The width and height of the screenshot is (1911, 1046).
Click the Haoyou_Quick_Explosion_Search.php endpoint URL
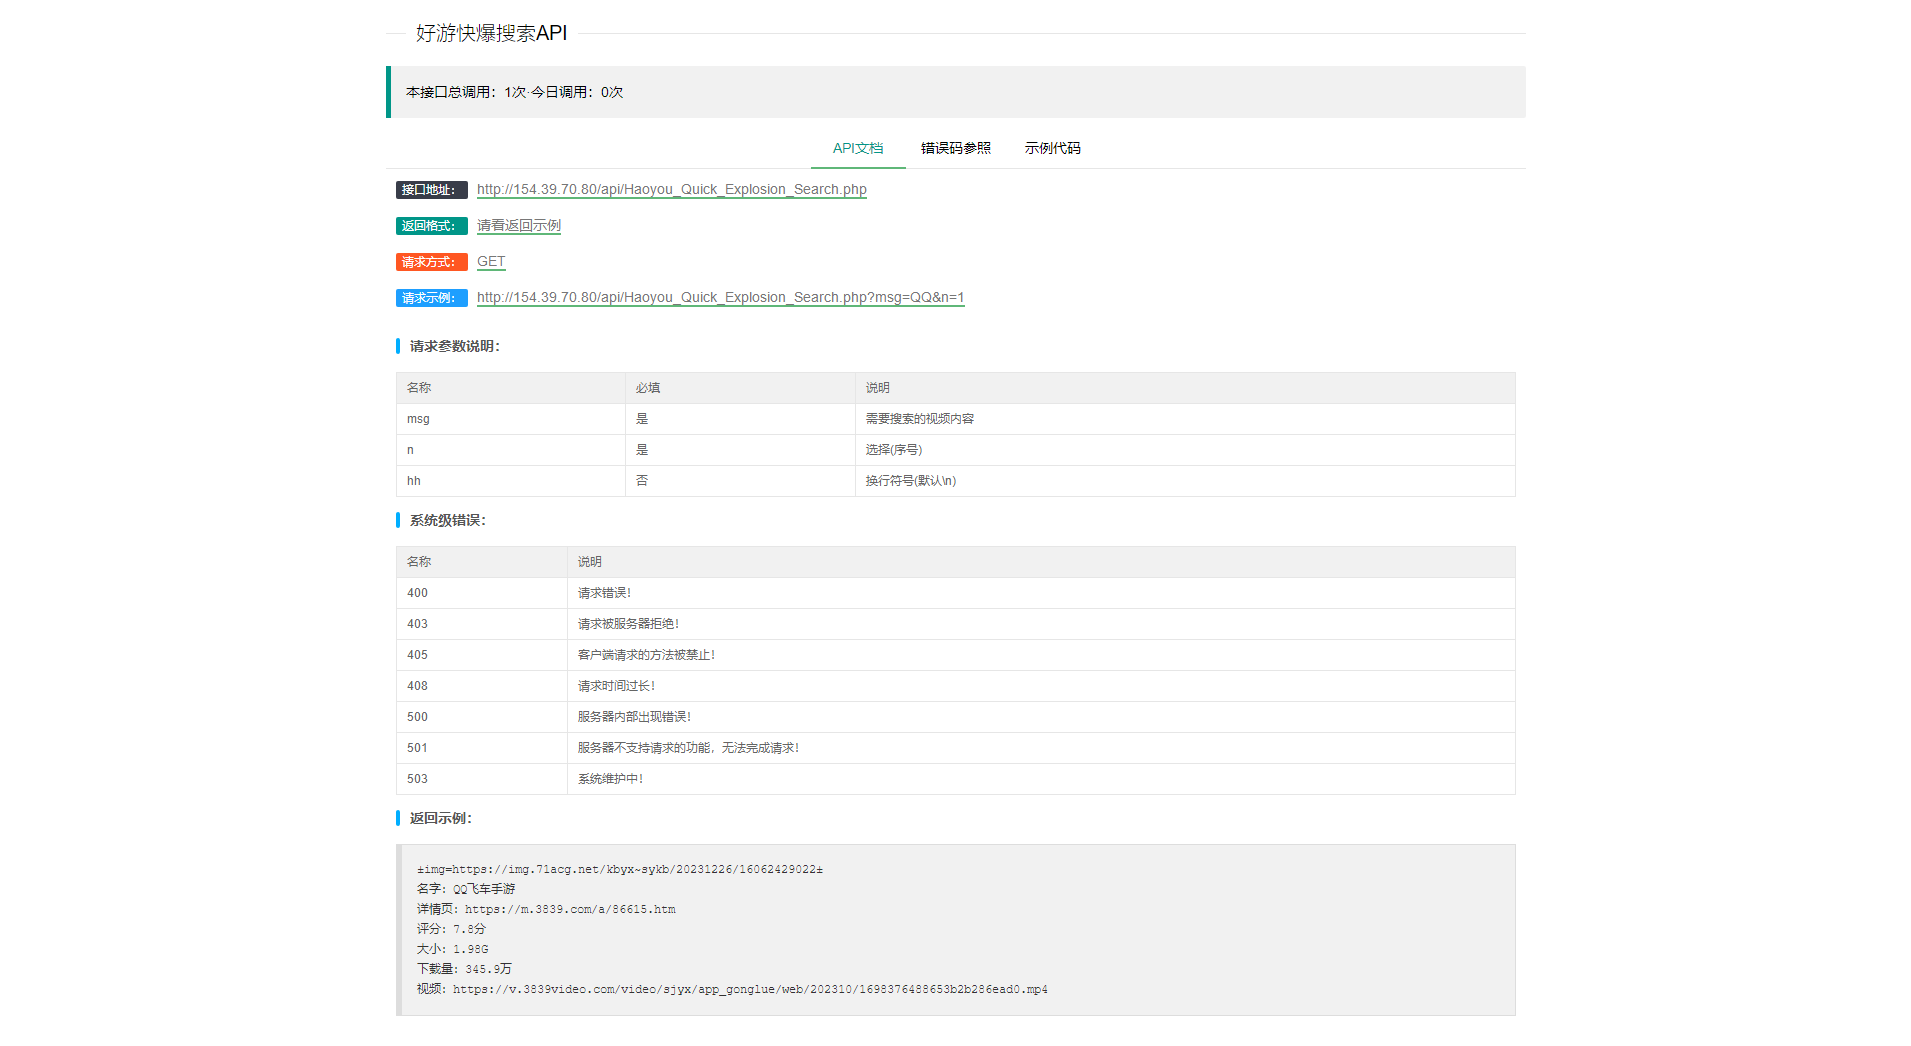pos(671,189)
